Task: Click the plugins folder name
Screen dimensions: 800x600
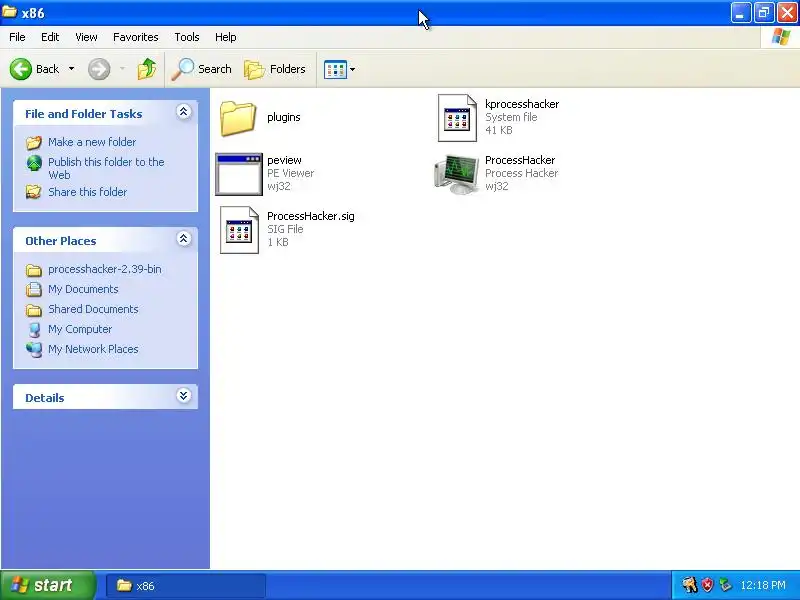Action: point(284,117)
